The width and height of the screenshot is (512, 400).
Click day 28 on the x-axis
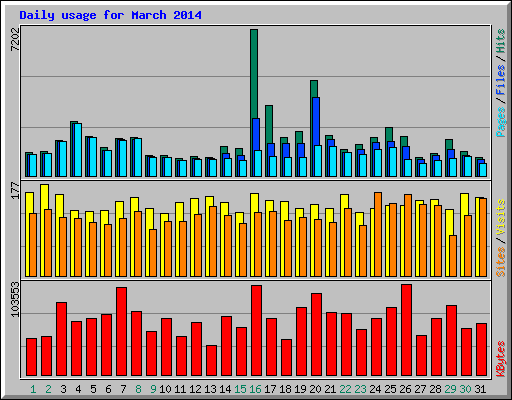[x=435, y=389]
